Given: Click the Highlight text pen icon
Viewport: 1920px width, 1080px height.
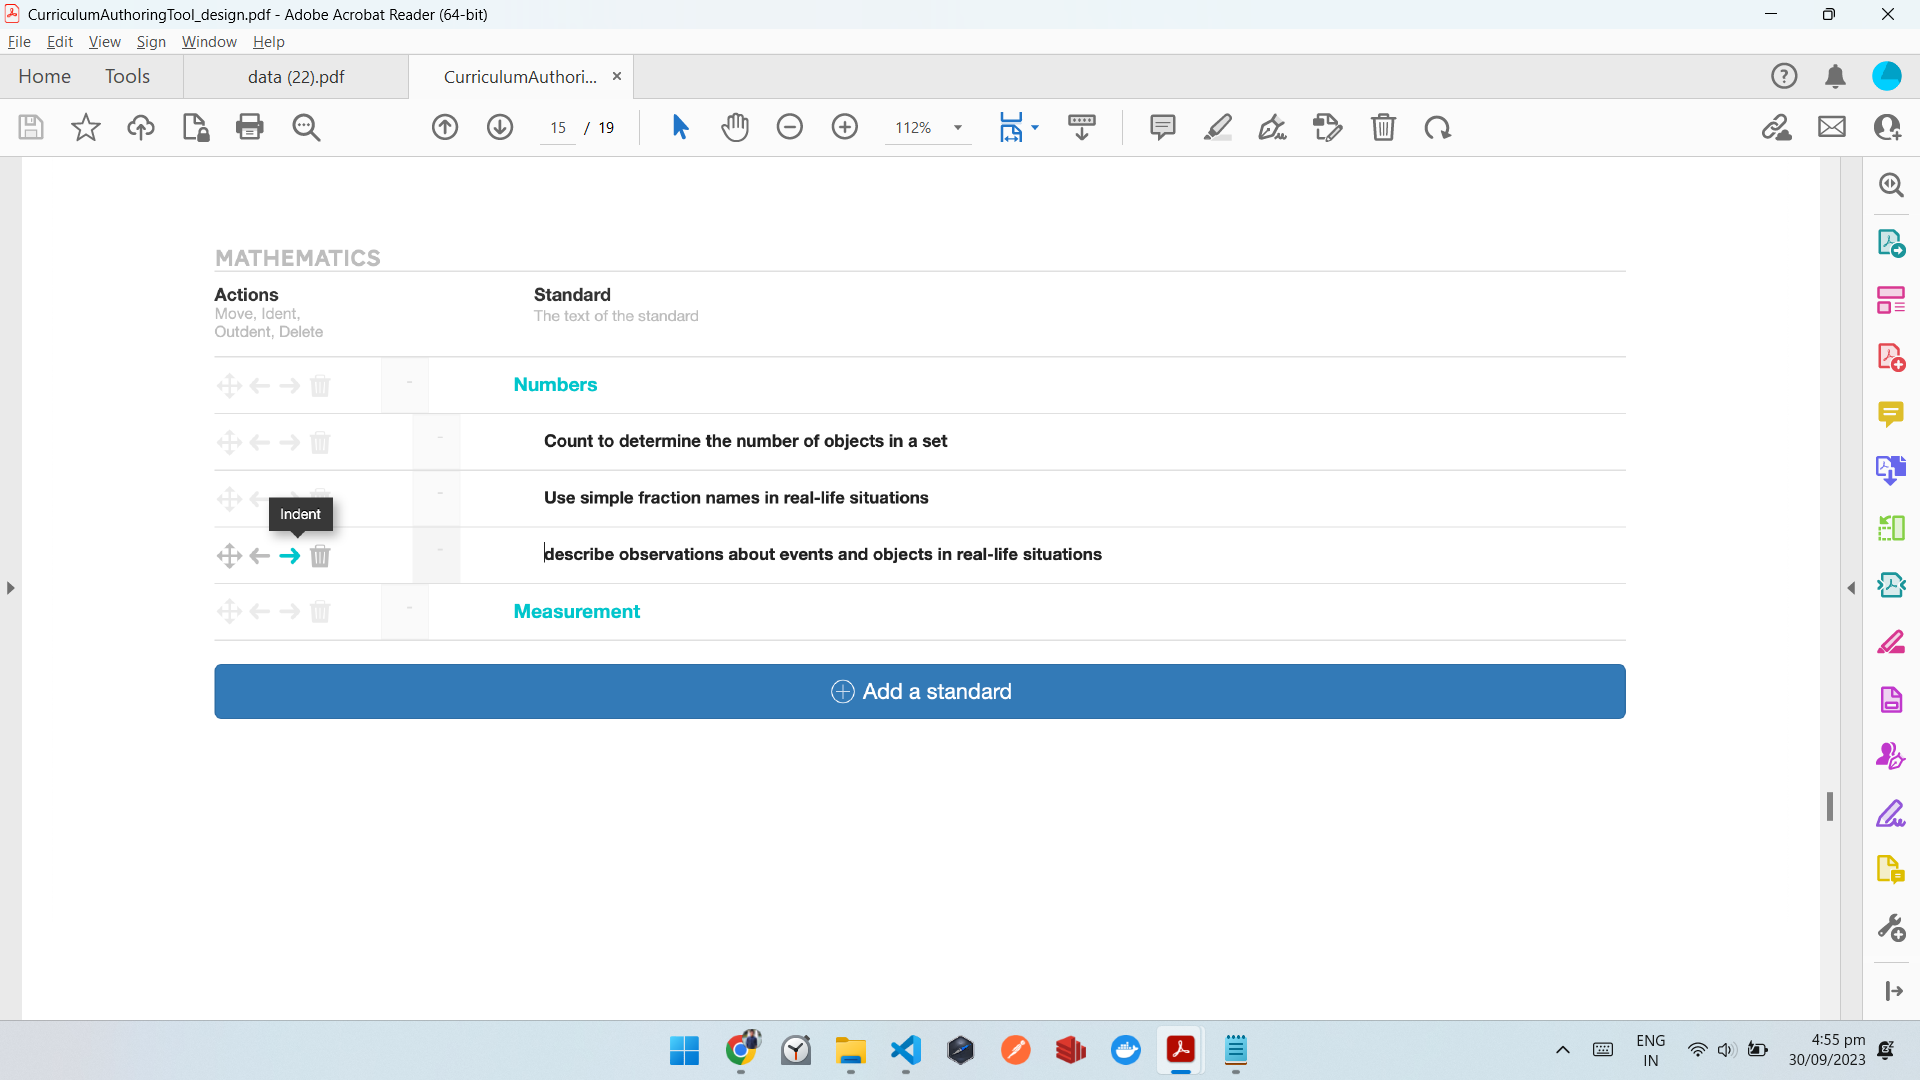Looking at the screenshot, I should (x=1217, y=127).
